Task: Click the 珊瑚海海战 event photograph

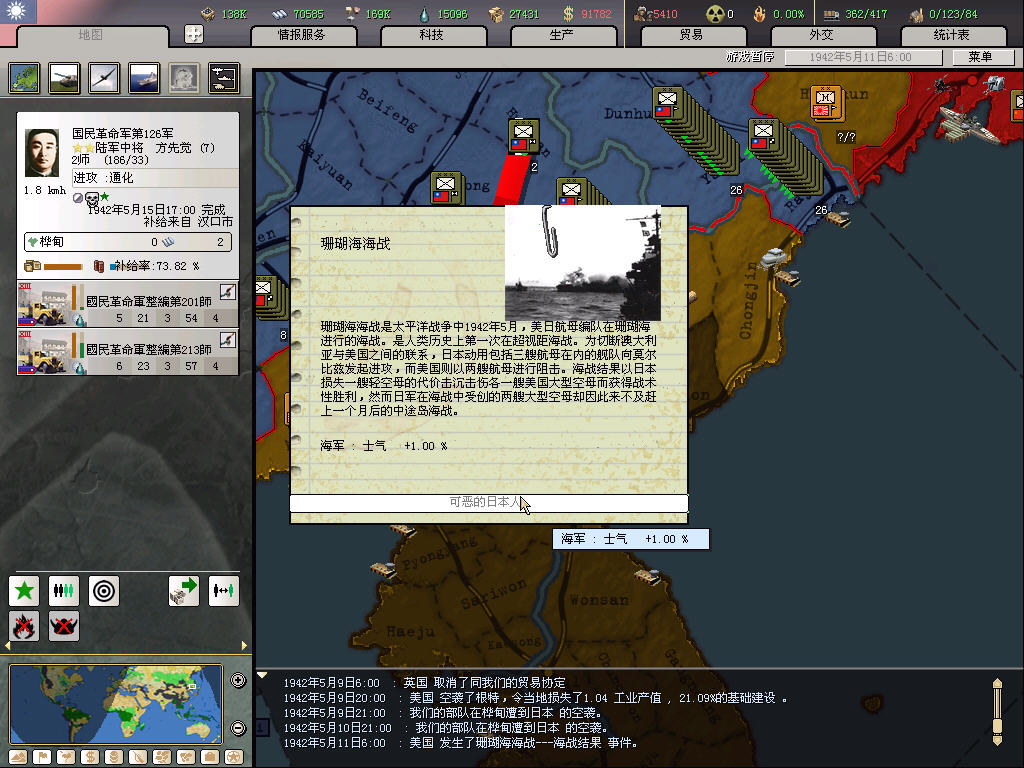Action: (583, 263)
